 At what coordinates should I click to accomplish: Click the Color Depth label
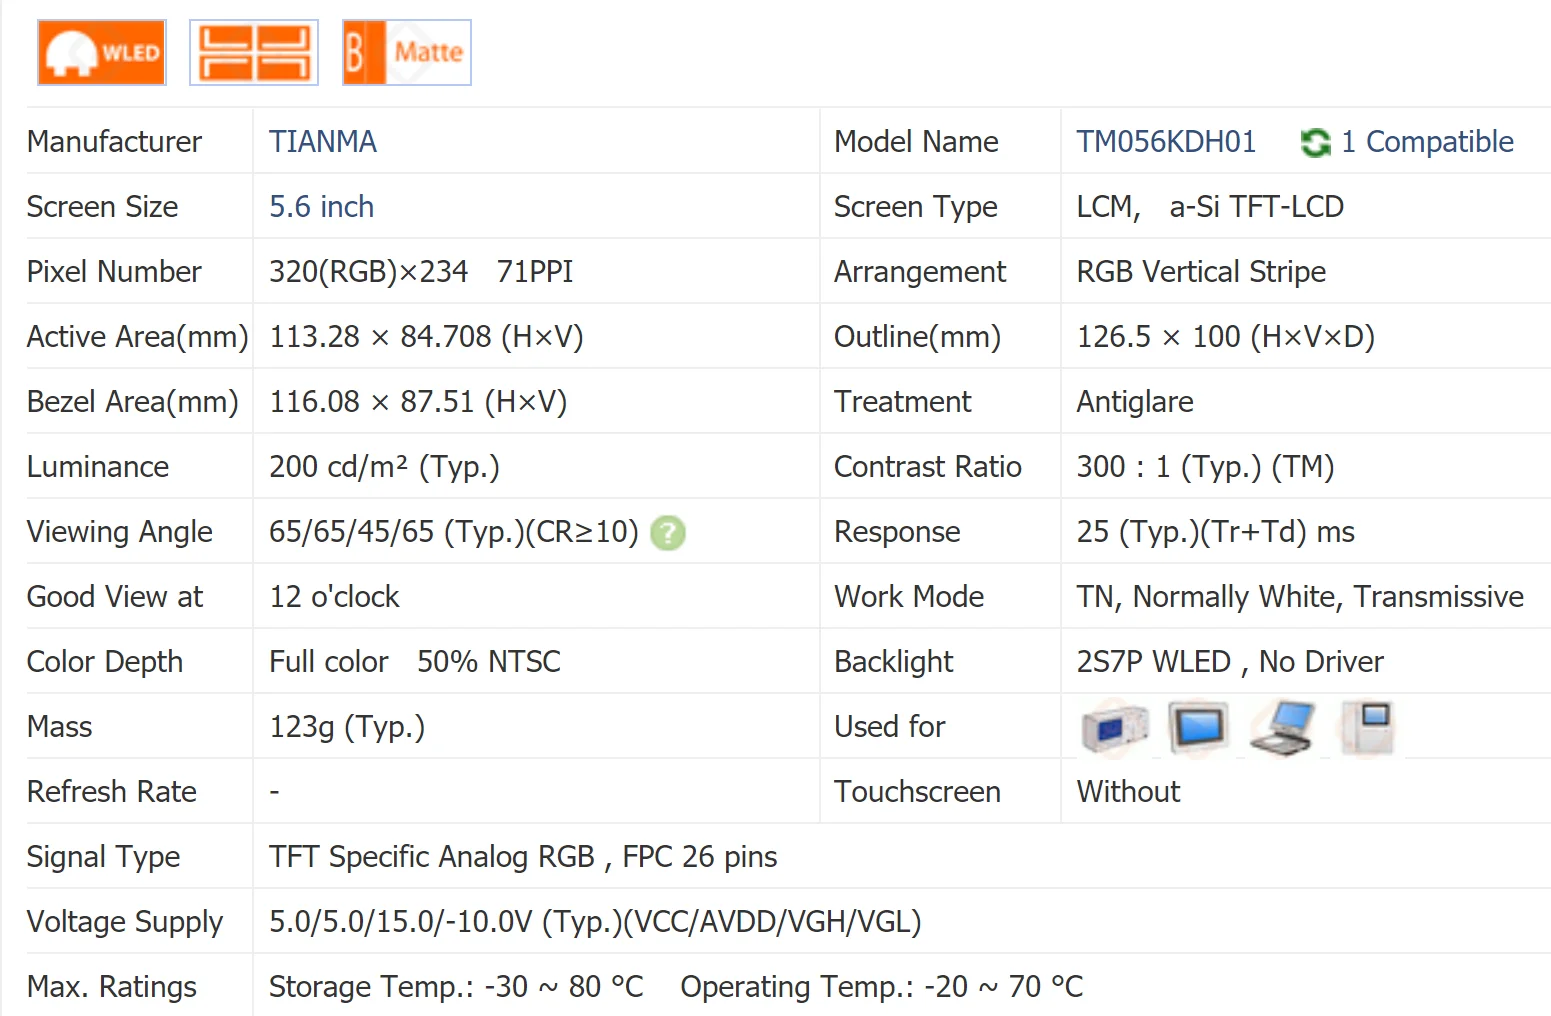tap(105, 662)
